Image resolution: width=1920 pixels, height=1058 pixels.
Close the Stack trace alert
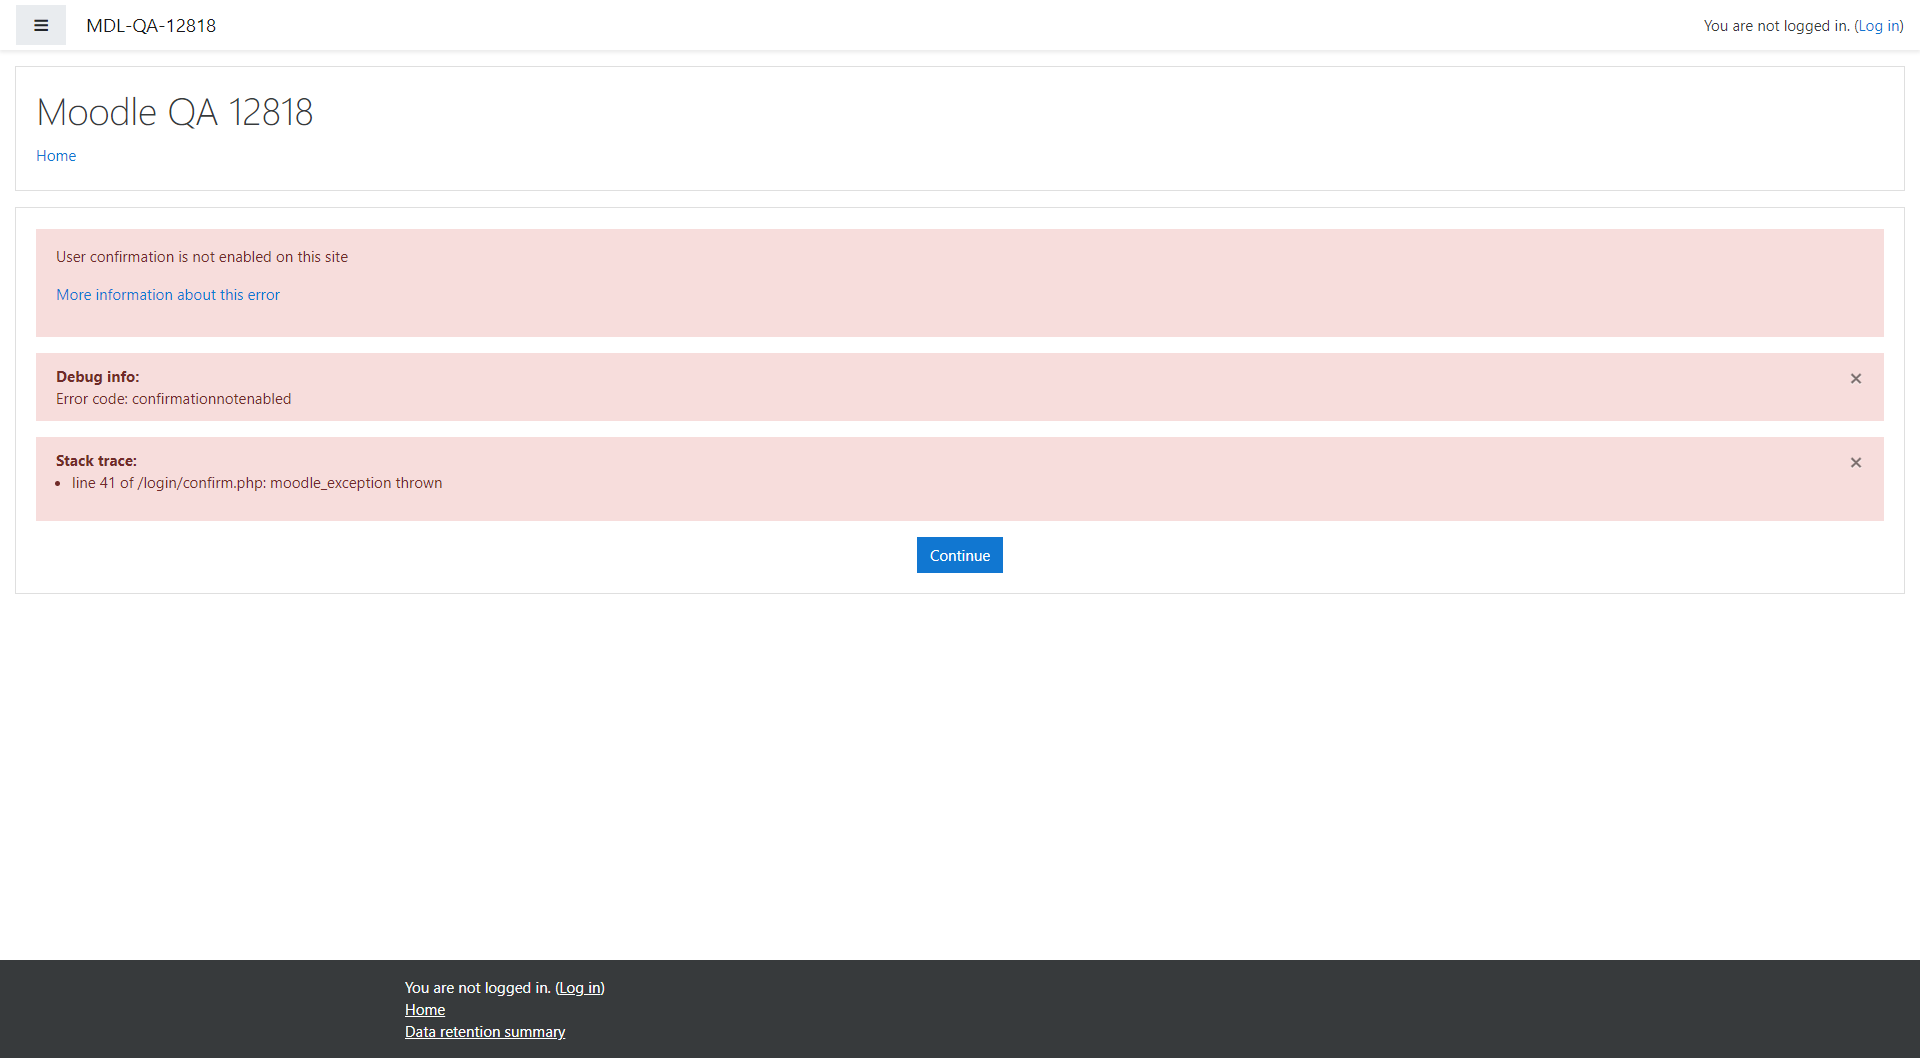pos(1856,463)
